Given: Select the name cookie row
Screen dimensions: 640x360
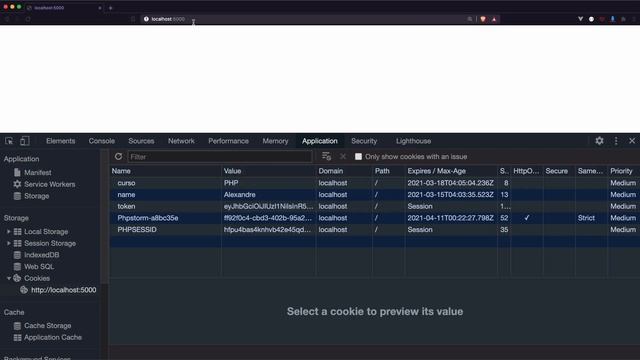Looking at the screenshot, I should 374,195.
